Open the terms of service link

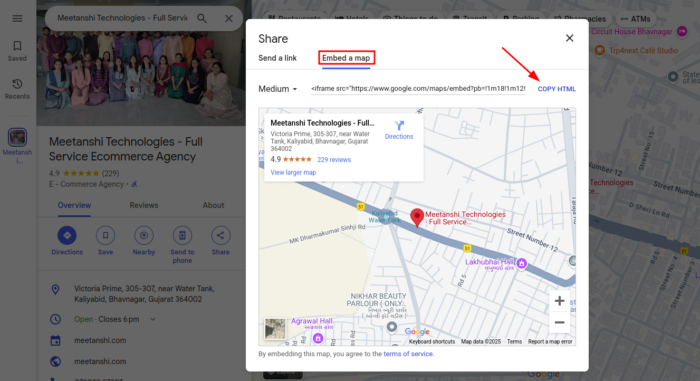click(408, 354)
